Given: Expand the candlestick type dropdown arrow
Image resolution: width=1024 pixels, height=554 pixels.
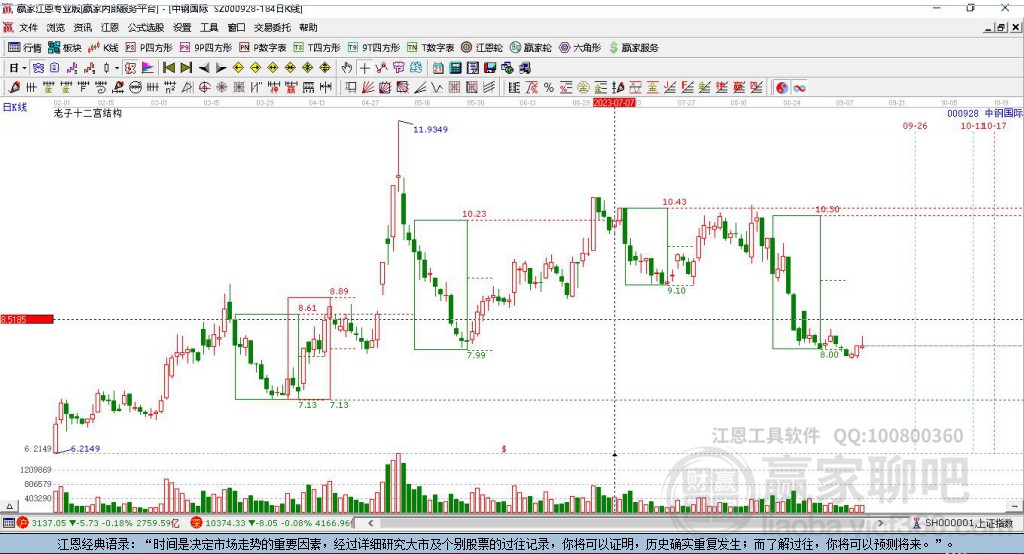Looking at the screenshot, I should (x=117, y=68).
